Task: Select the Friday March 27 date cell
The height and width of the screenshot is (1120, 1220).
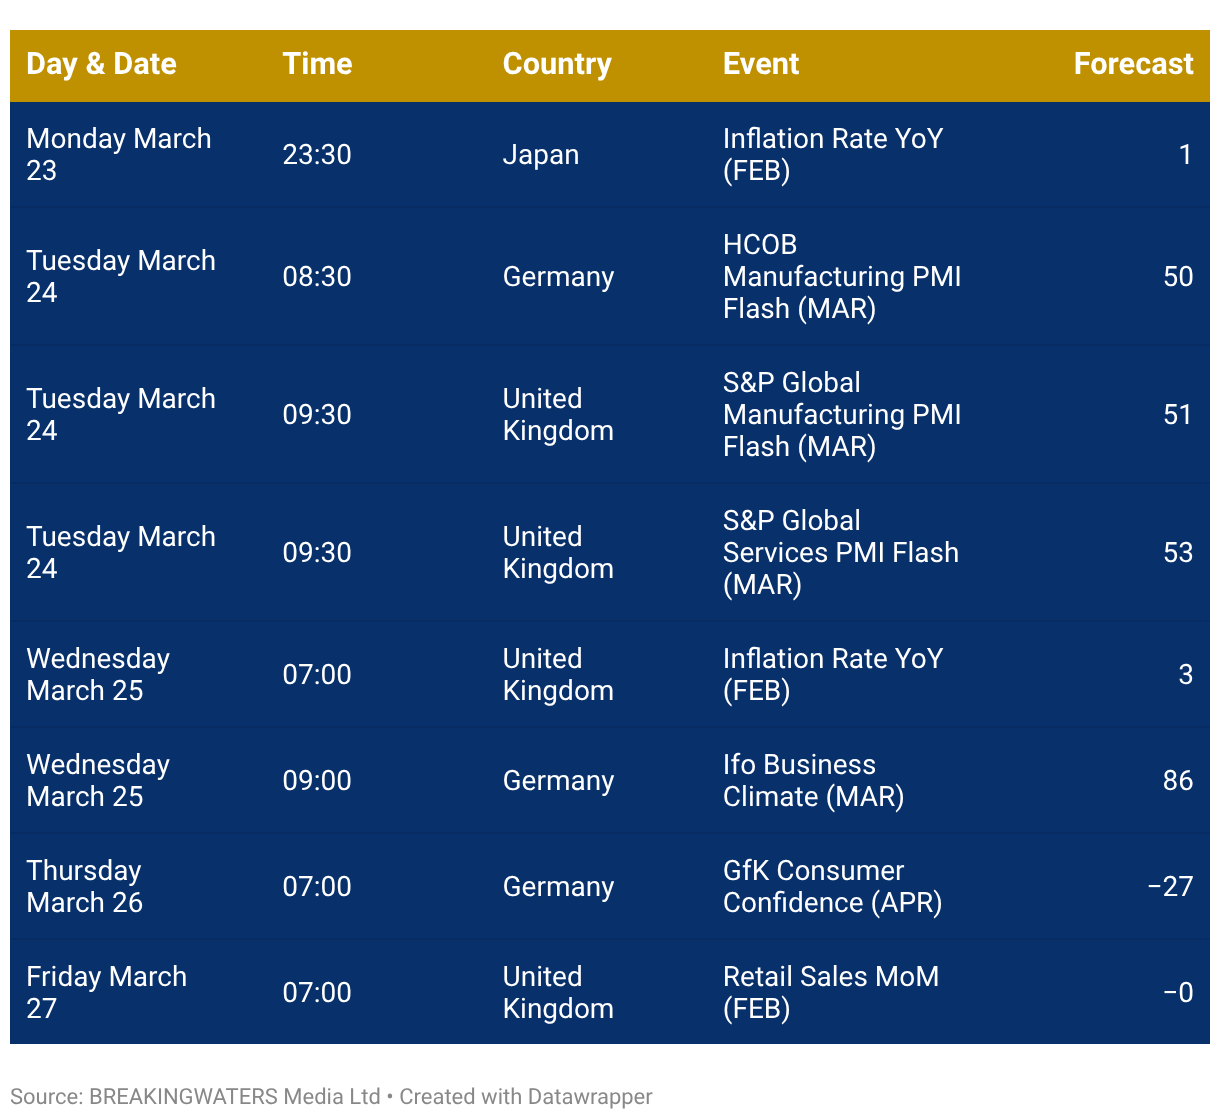Action: pos(106,992)
